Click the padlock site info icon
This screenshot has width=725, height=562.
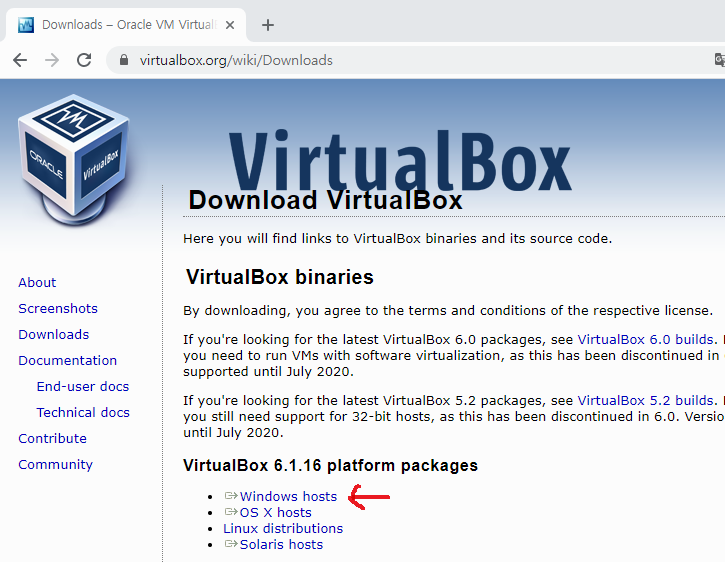click(x=123, y=60)
